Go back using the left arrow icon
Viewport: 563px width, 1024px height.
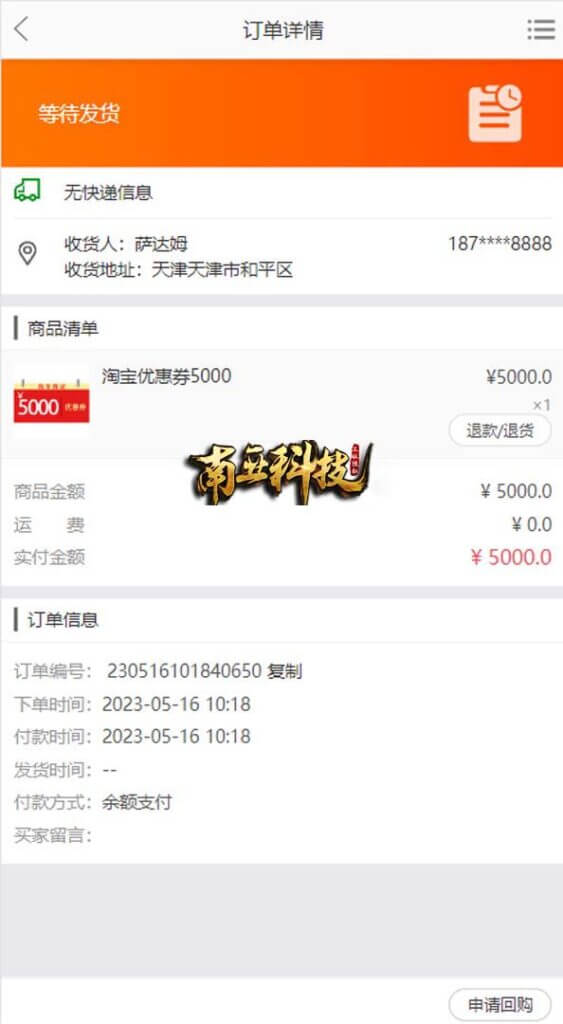point(22,29)
